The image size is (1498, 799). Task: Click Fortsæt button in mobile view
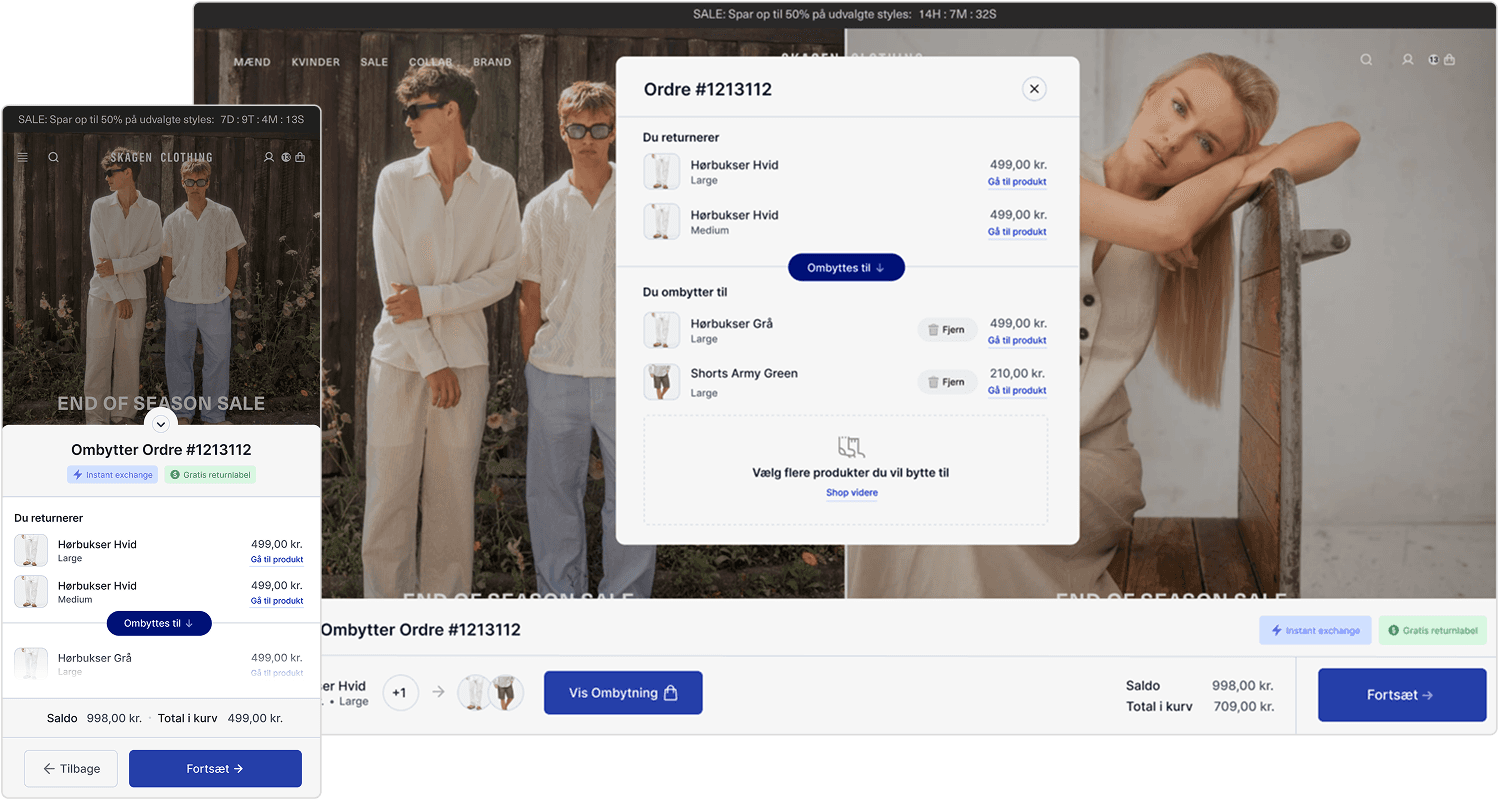(x=215, y=769)
